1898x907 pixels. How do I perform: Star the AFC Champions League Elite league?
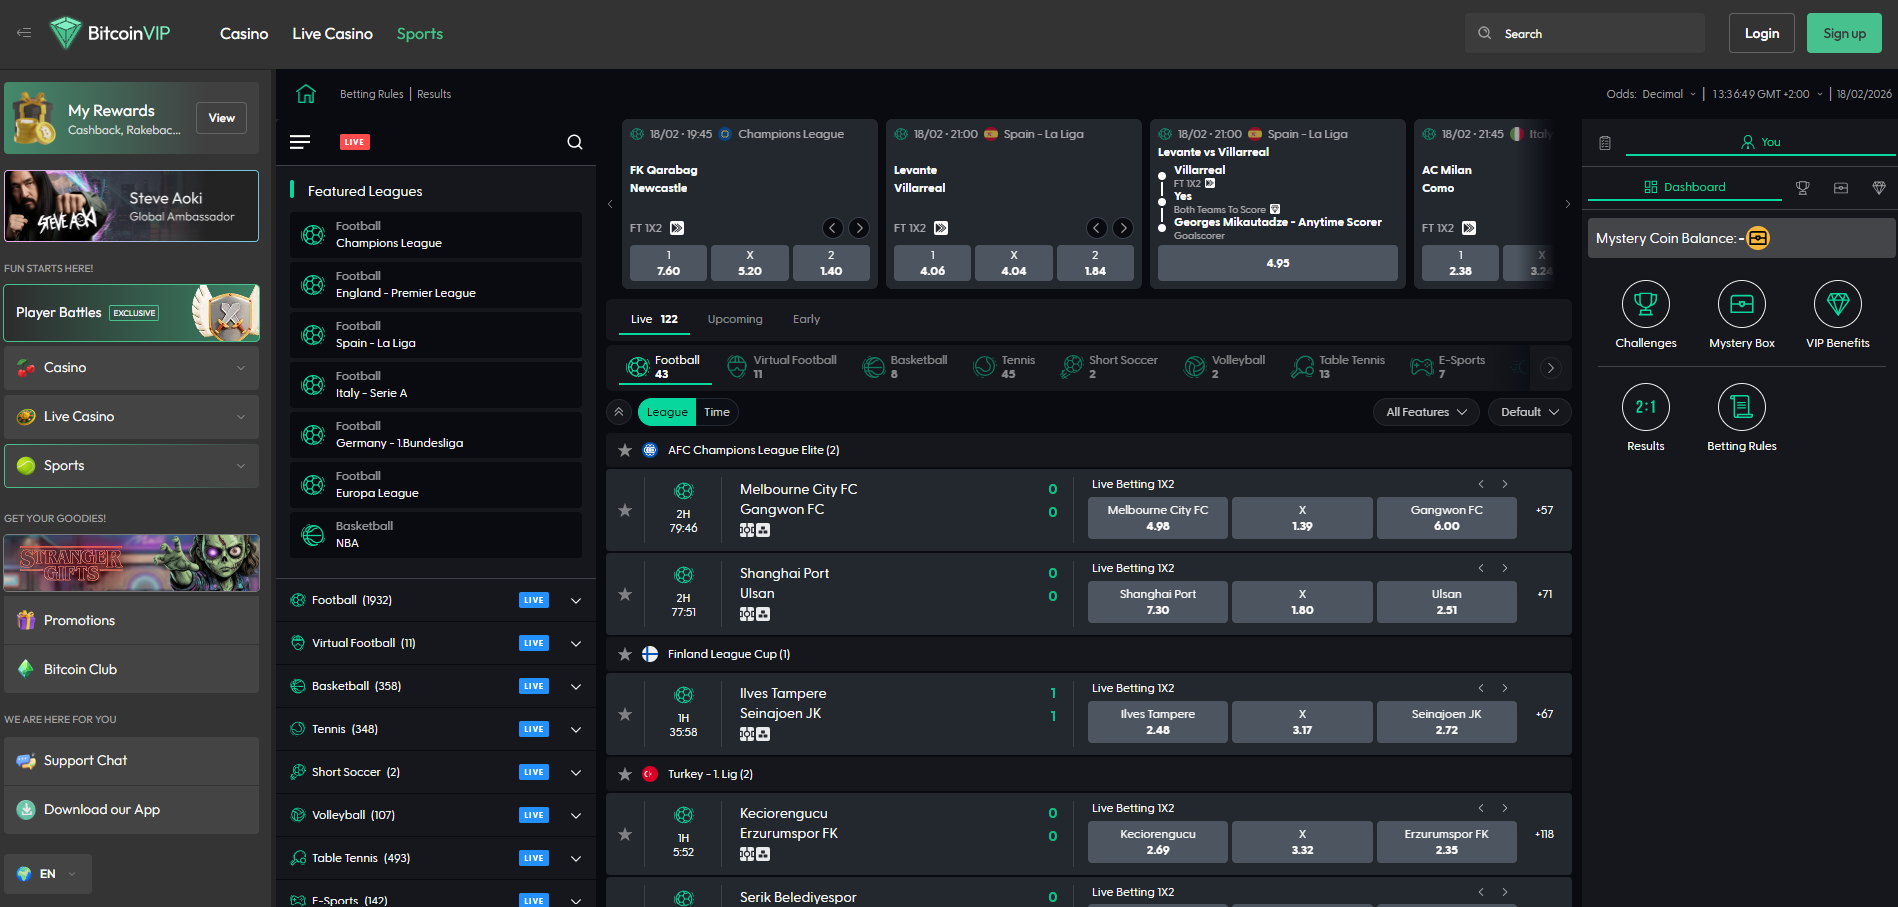click(x=625, y=449)
